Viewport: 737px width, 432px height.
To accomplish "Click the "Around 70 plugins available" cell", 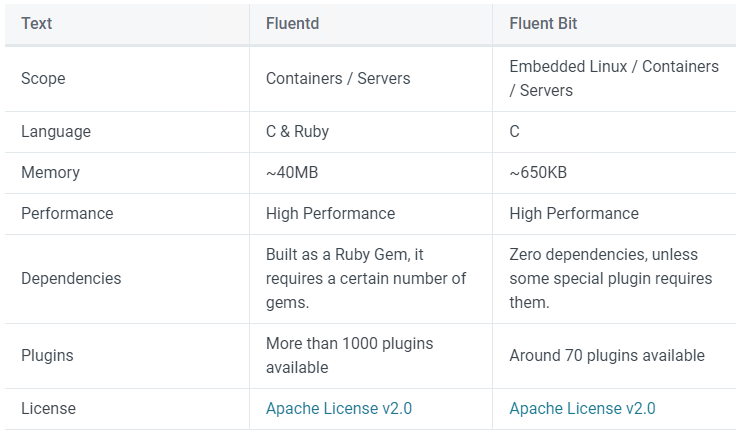I will [606, 355].
